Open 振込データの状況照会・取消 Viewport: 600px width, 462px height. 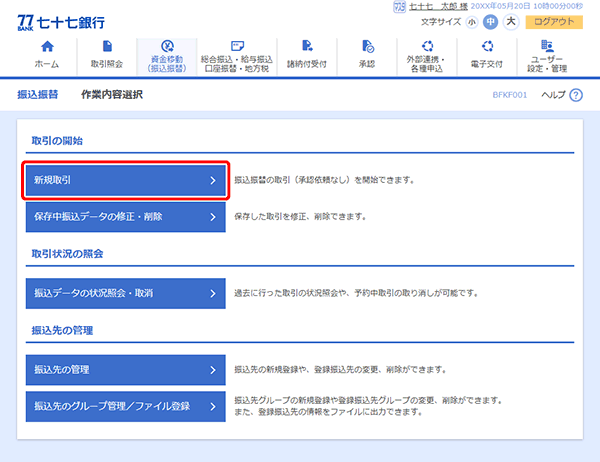125,293
